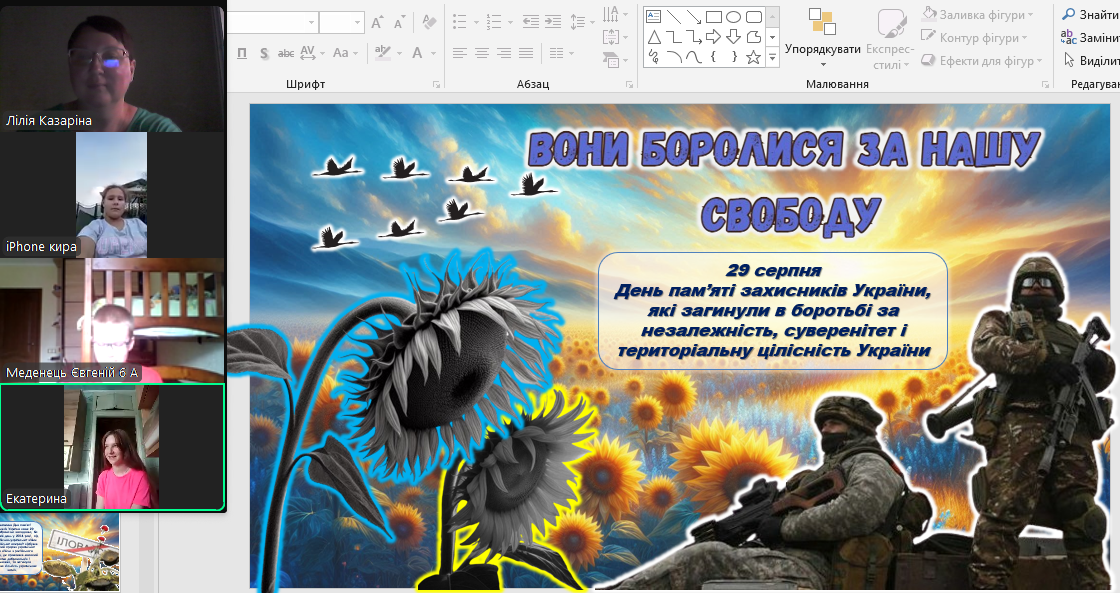Select the oval shape tool

tap(733, 16)
